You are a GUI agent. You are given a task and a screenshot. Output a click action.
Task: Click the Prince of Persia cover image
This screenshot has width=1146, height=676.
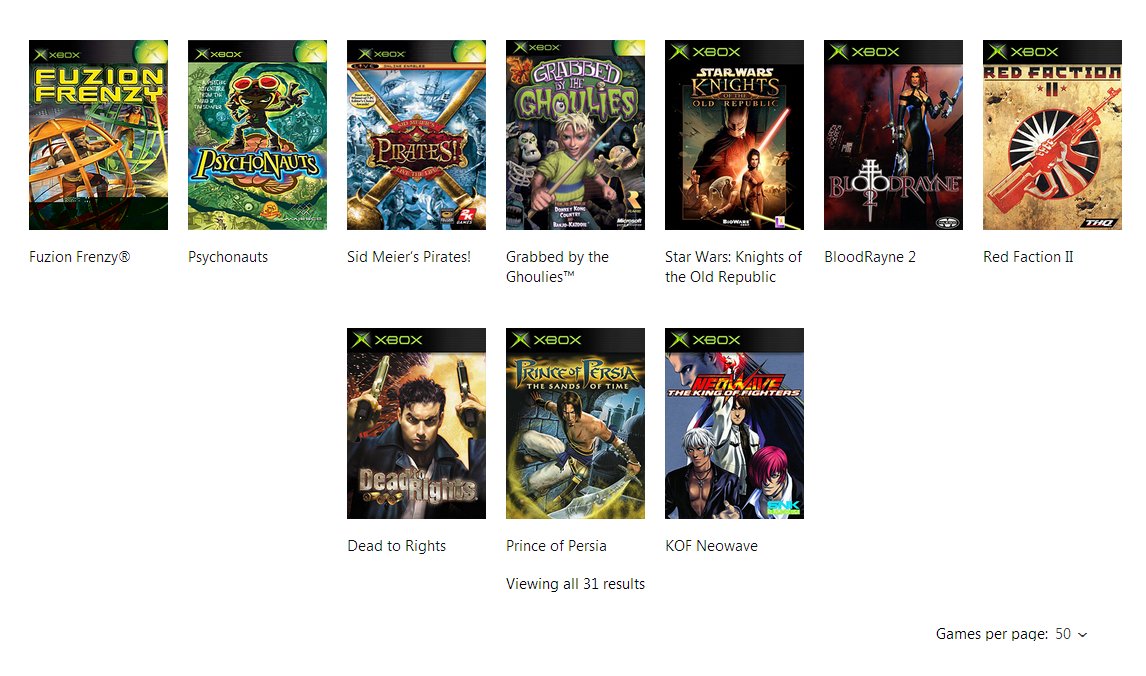575,424
